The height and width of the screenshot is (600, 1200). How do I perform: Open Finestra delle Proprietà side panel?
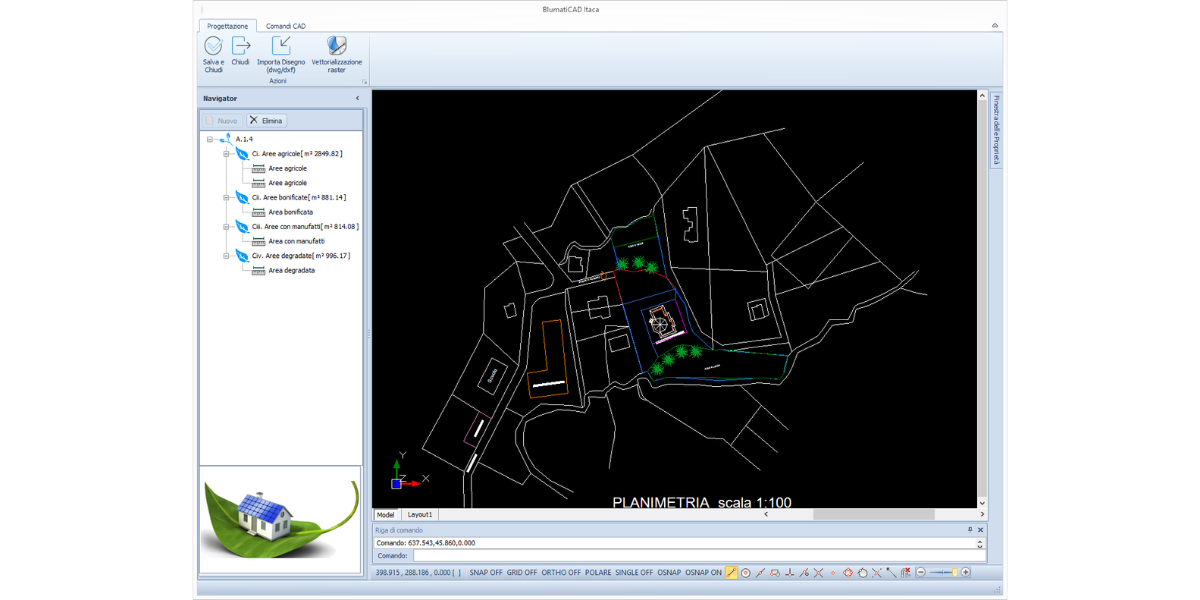pyautogui.click(x=995, y=130)
